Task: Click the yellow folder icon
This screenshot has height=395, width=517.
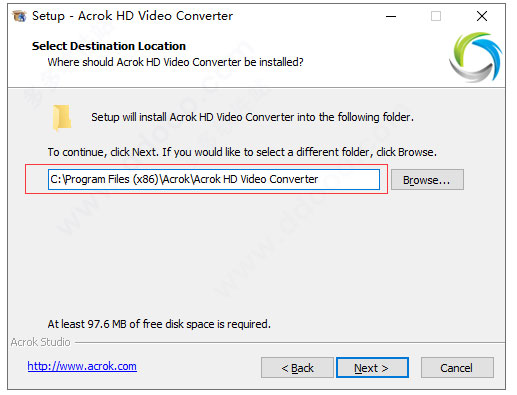Action: click(61, 117)
